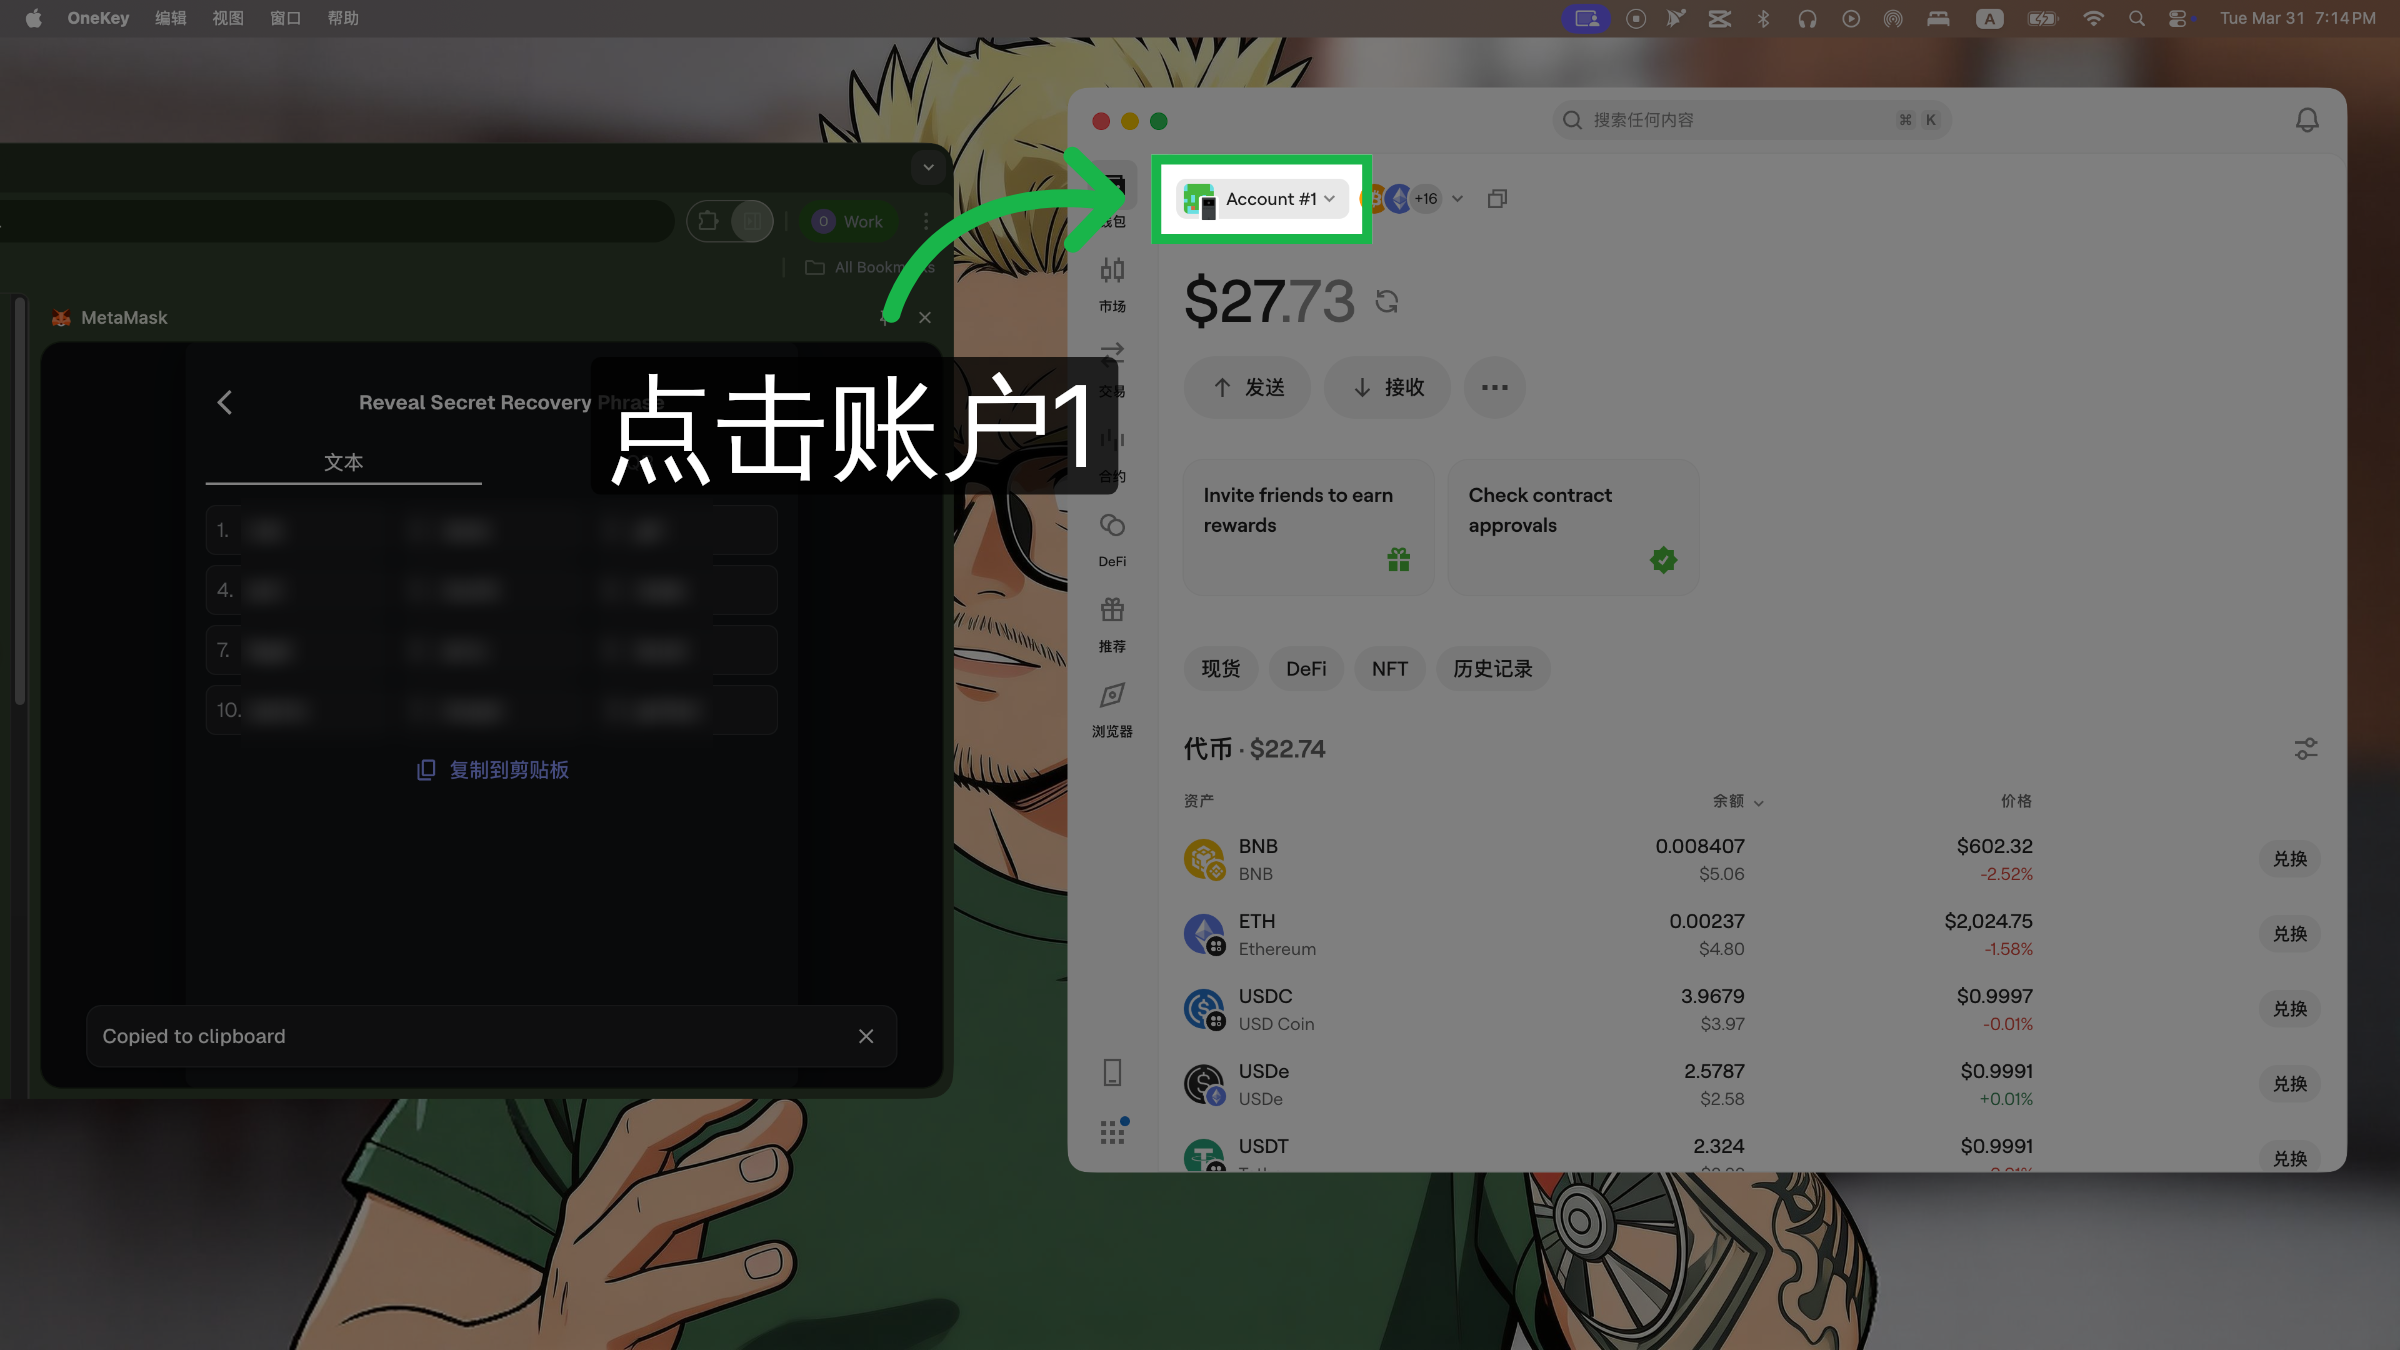Viewport: 2400px width, 1350px height.
Task: Open Control Center in menu bar
Action: click(x=2178, y=18)
